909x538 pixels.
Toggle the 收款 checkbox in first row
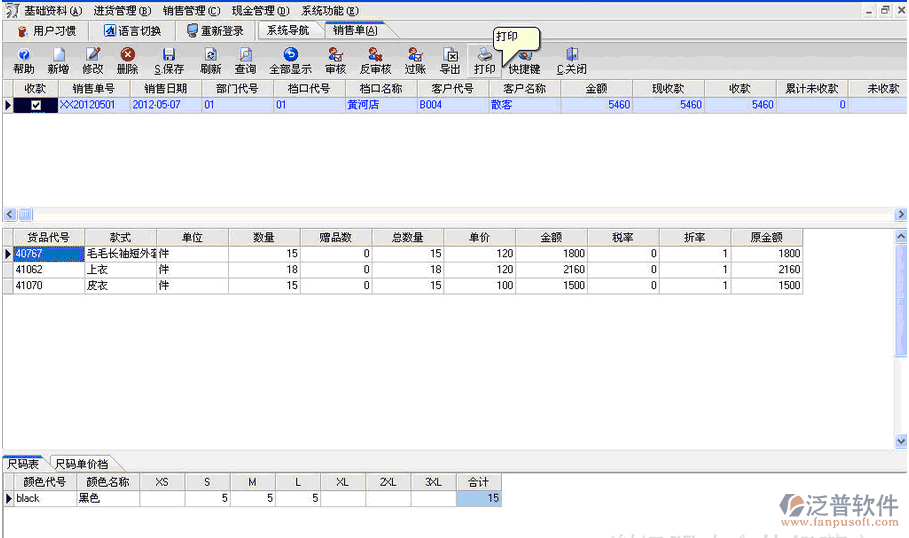coord(36,105)
